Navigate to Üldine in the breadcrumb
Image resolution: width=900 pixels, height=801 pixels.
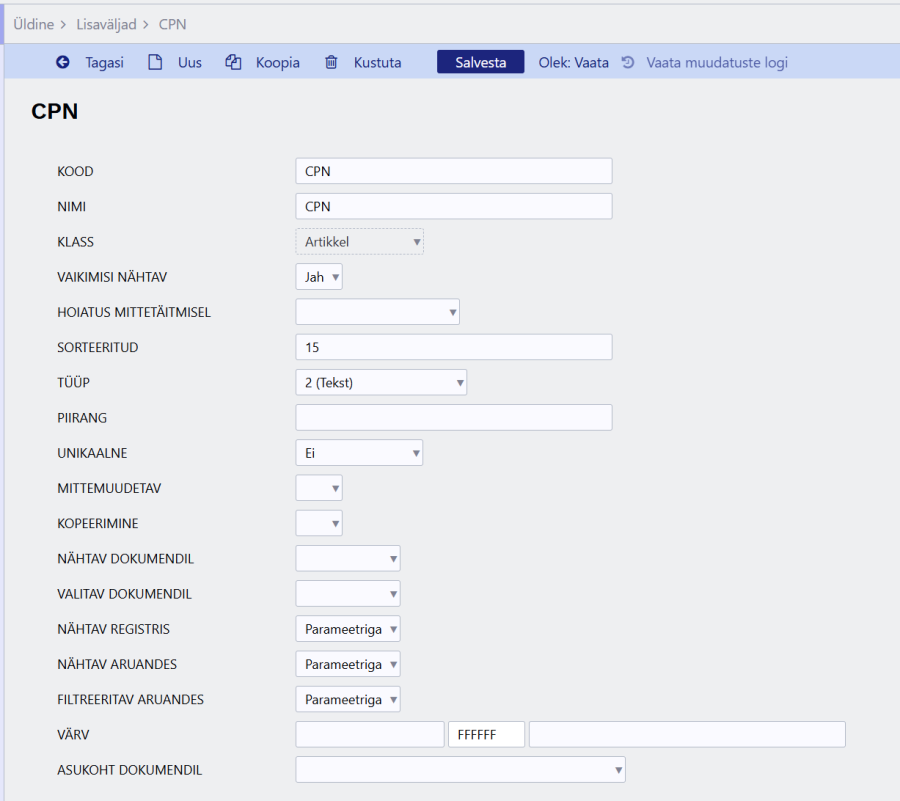point(33,24)
